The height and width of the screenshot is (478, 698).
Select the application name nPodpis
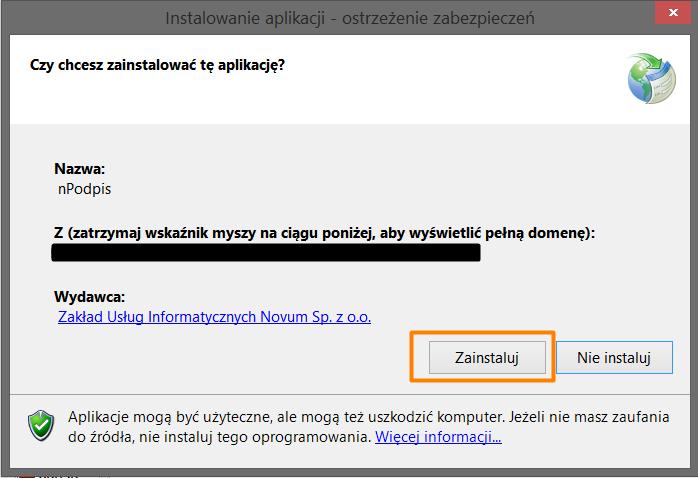(84, 189)
